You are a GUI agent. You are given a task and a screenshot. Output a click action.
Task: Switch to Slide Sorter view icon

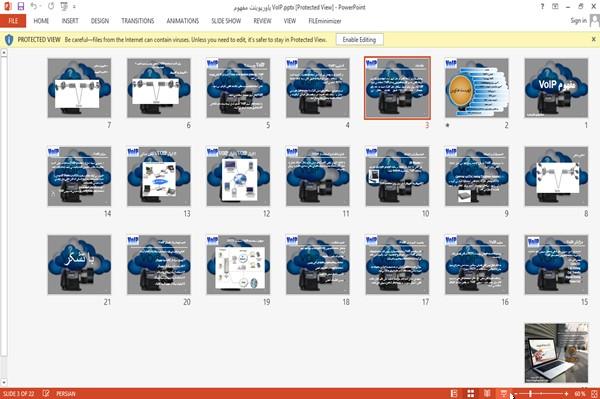click(471, 393)
